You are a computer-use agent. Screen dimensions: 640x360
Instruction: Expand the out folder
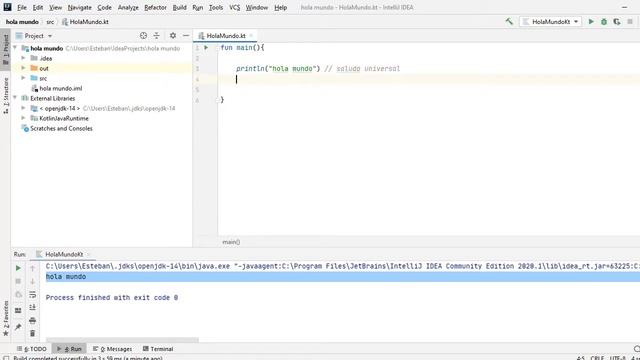pos(23,68)
